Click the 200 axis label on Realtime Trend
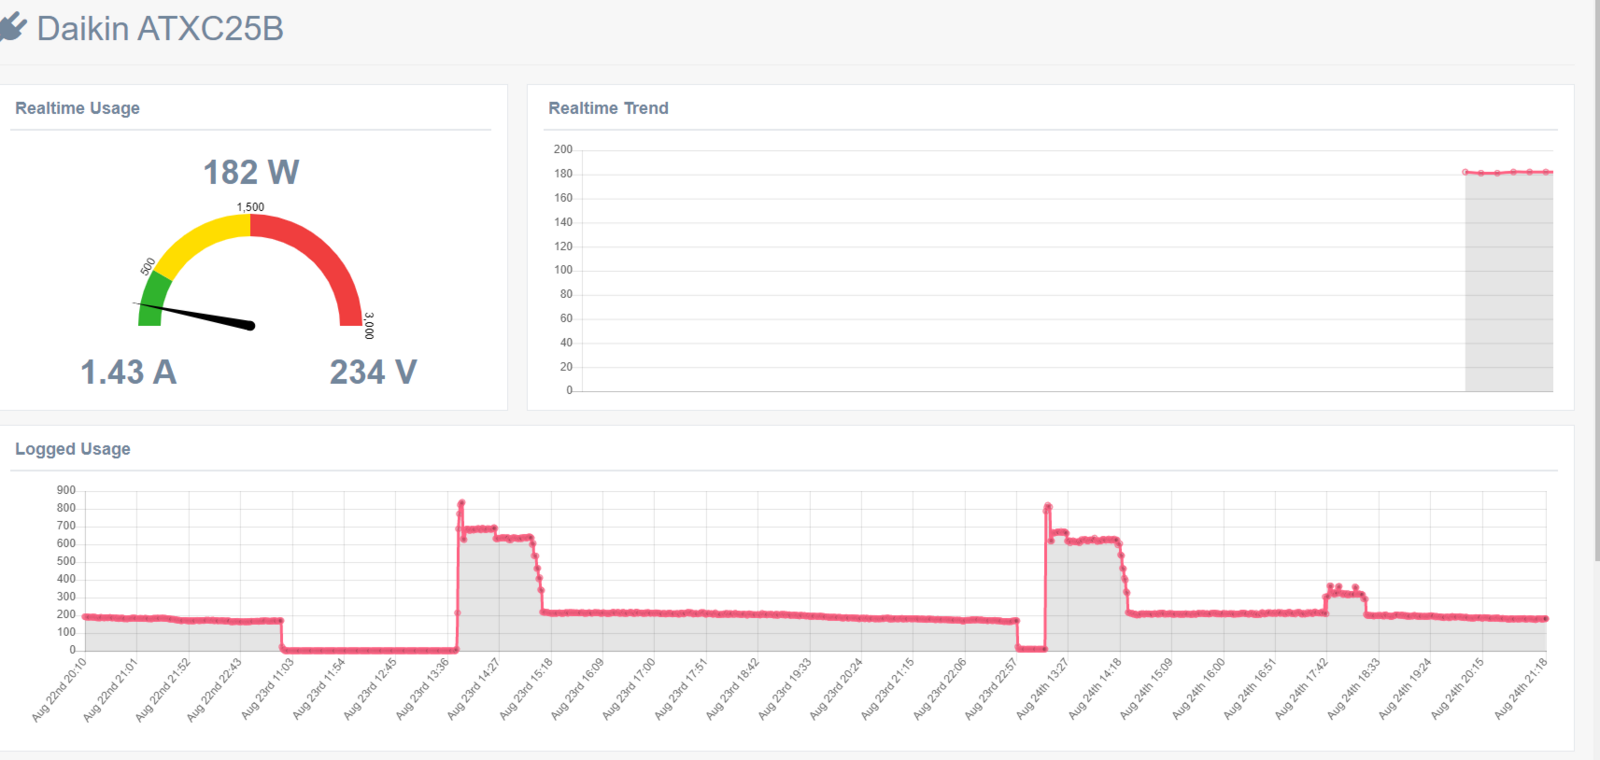Image resolution: width=1600 pixels, height=760 pixels. [563, 149]
